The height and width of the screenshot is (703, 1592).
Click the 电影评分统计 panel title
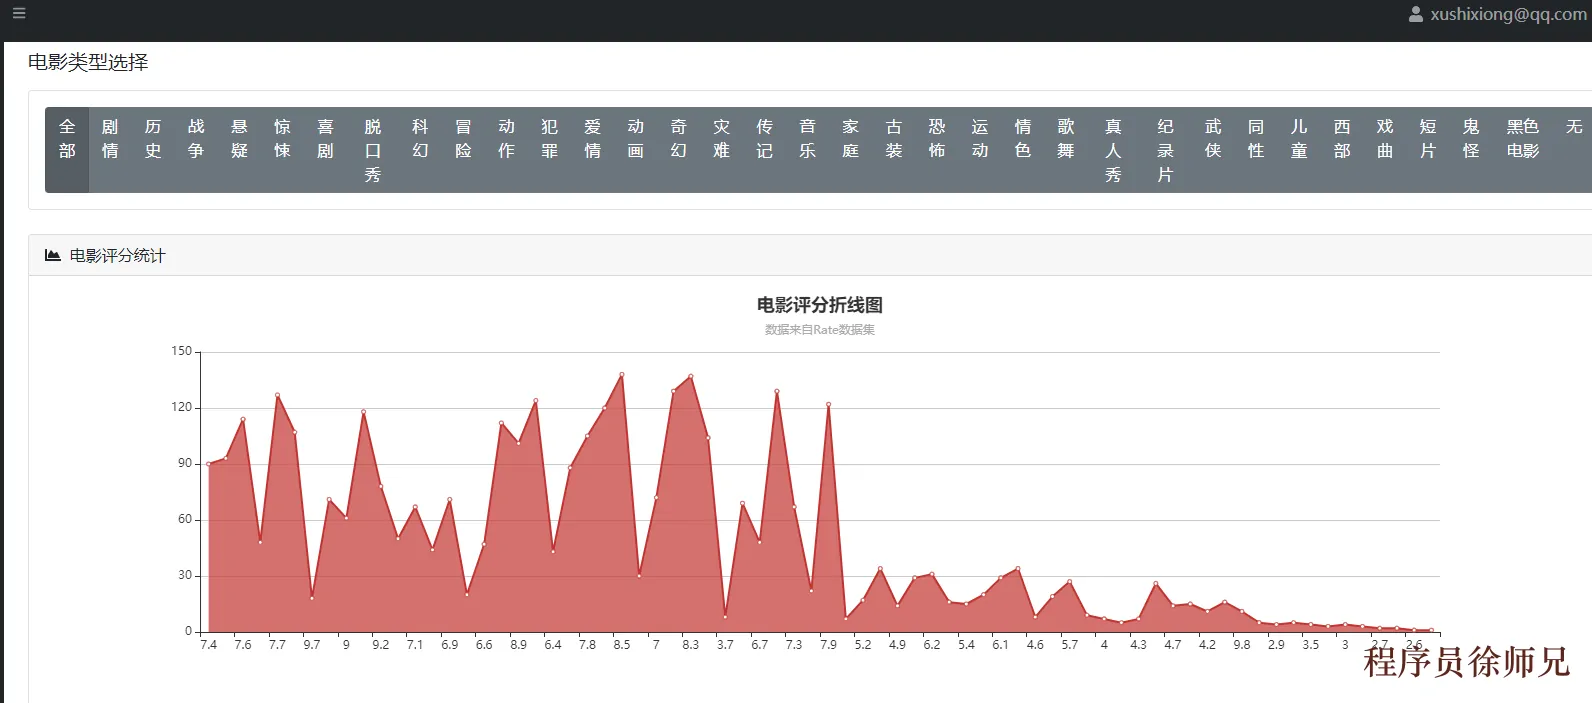117,256
